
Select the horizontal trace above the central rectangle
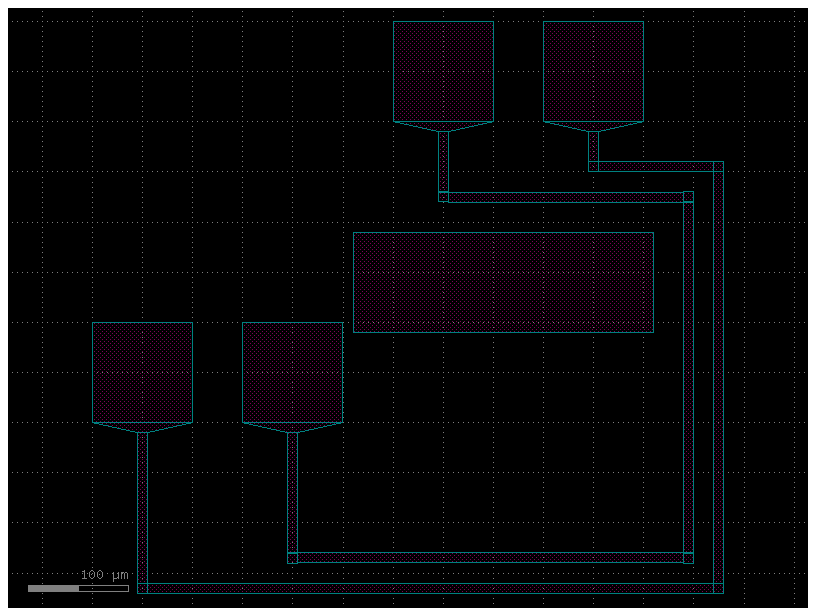tap(565, 197)
